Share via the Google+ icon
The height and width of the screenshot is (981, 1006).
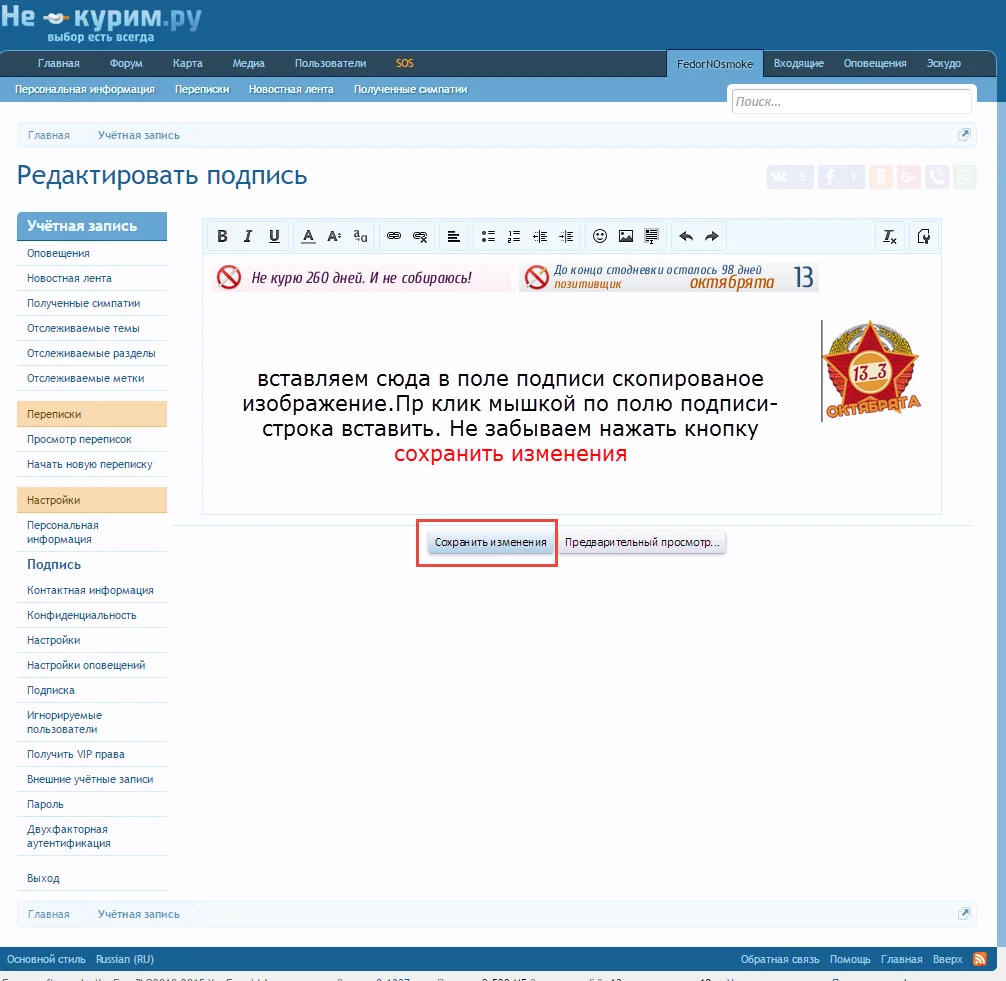pos(908,176)
